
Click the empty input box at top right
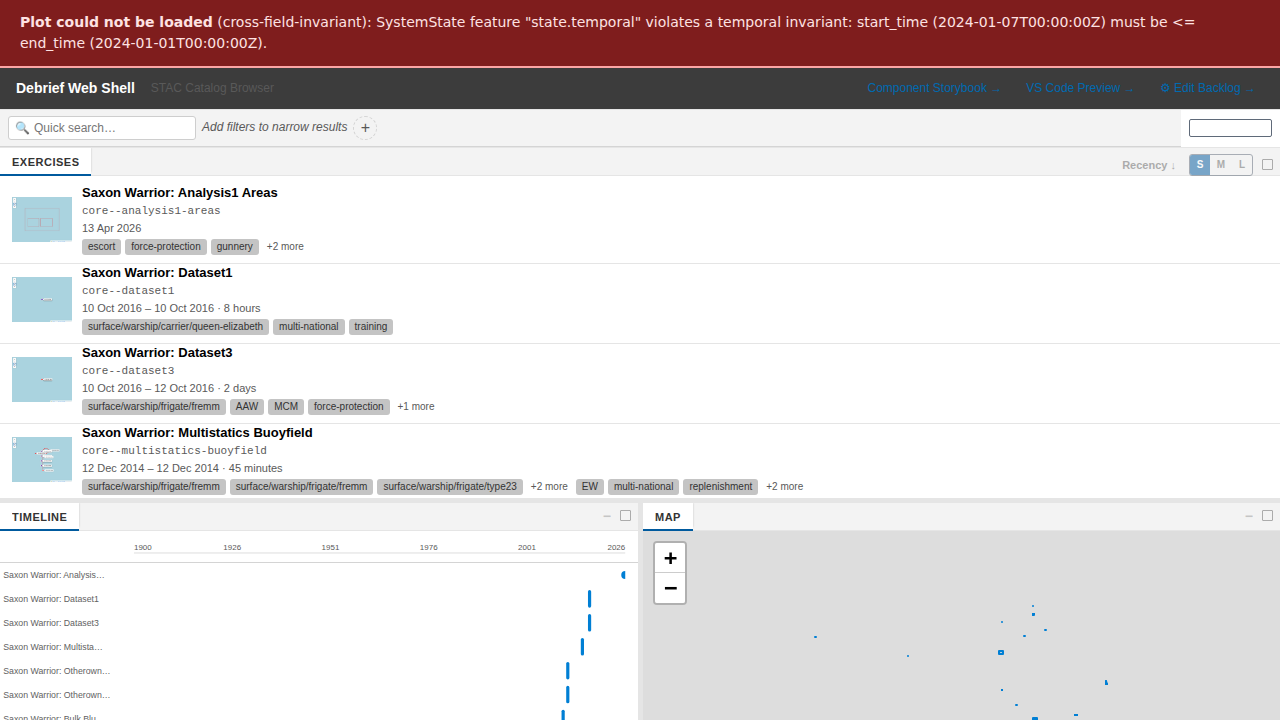(1230, 128)
